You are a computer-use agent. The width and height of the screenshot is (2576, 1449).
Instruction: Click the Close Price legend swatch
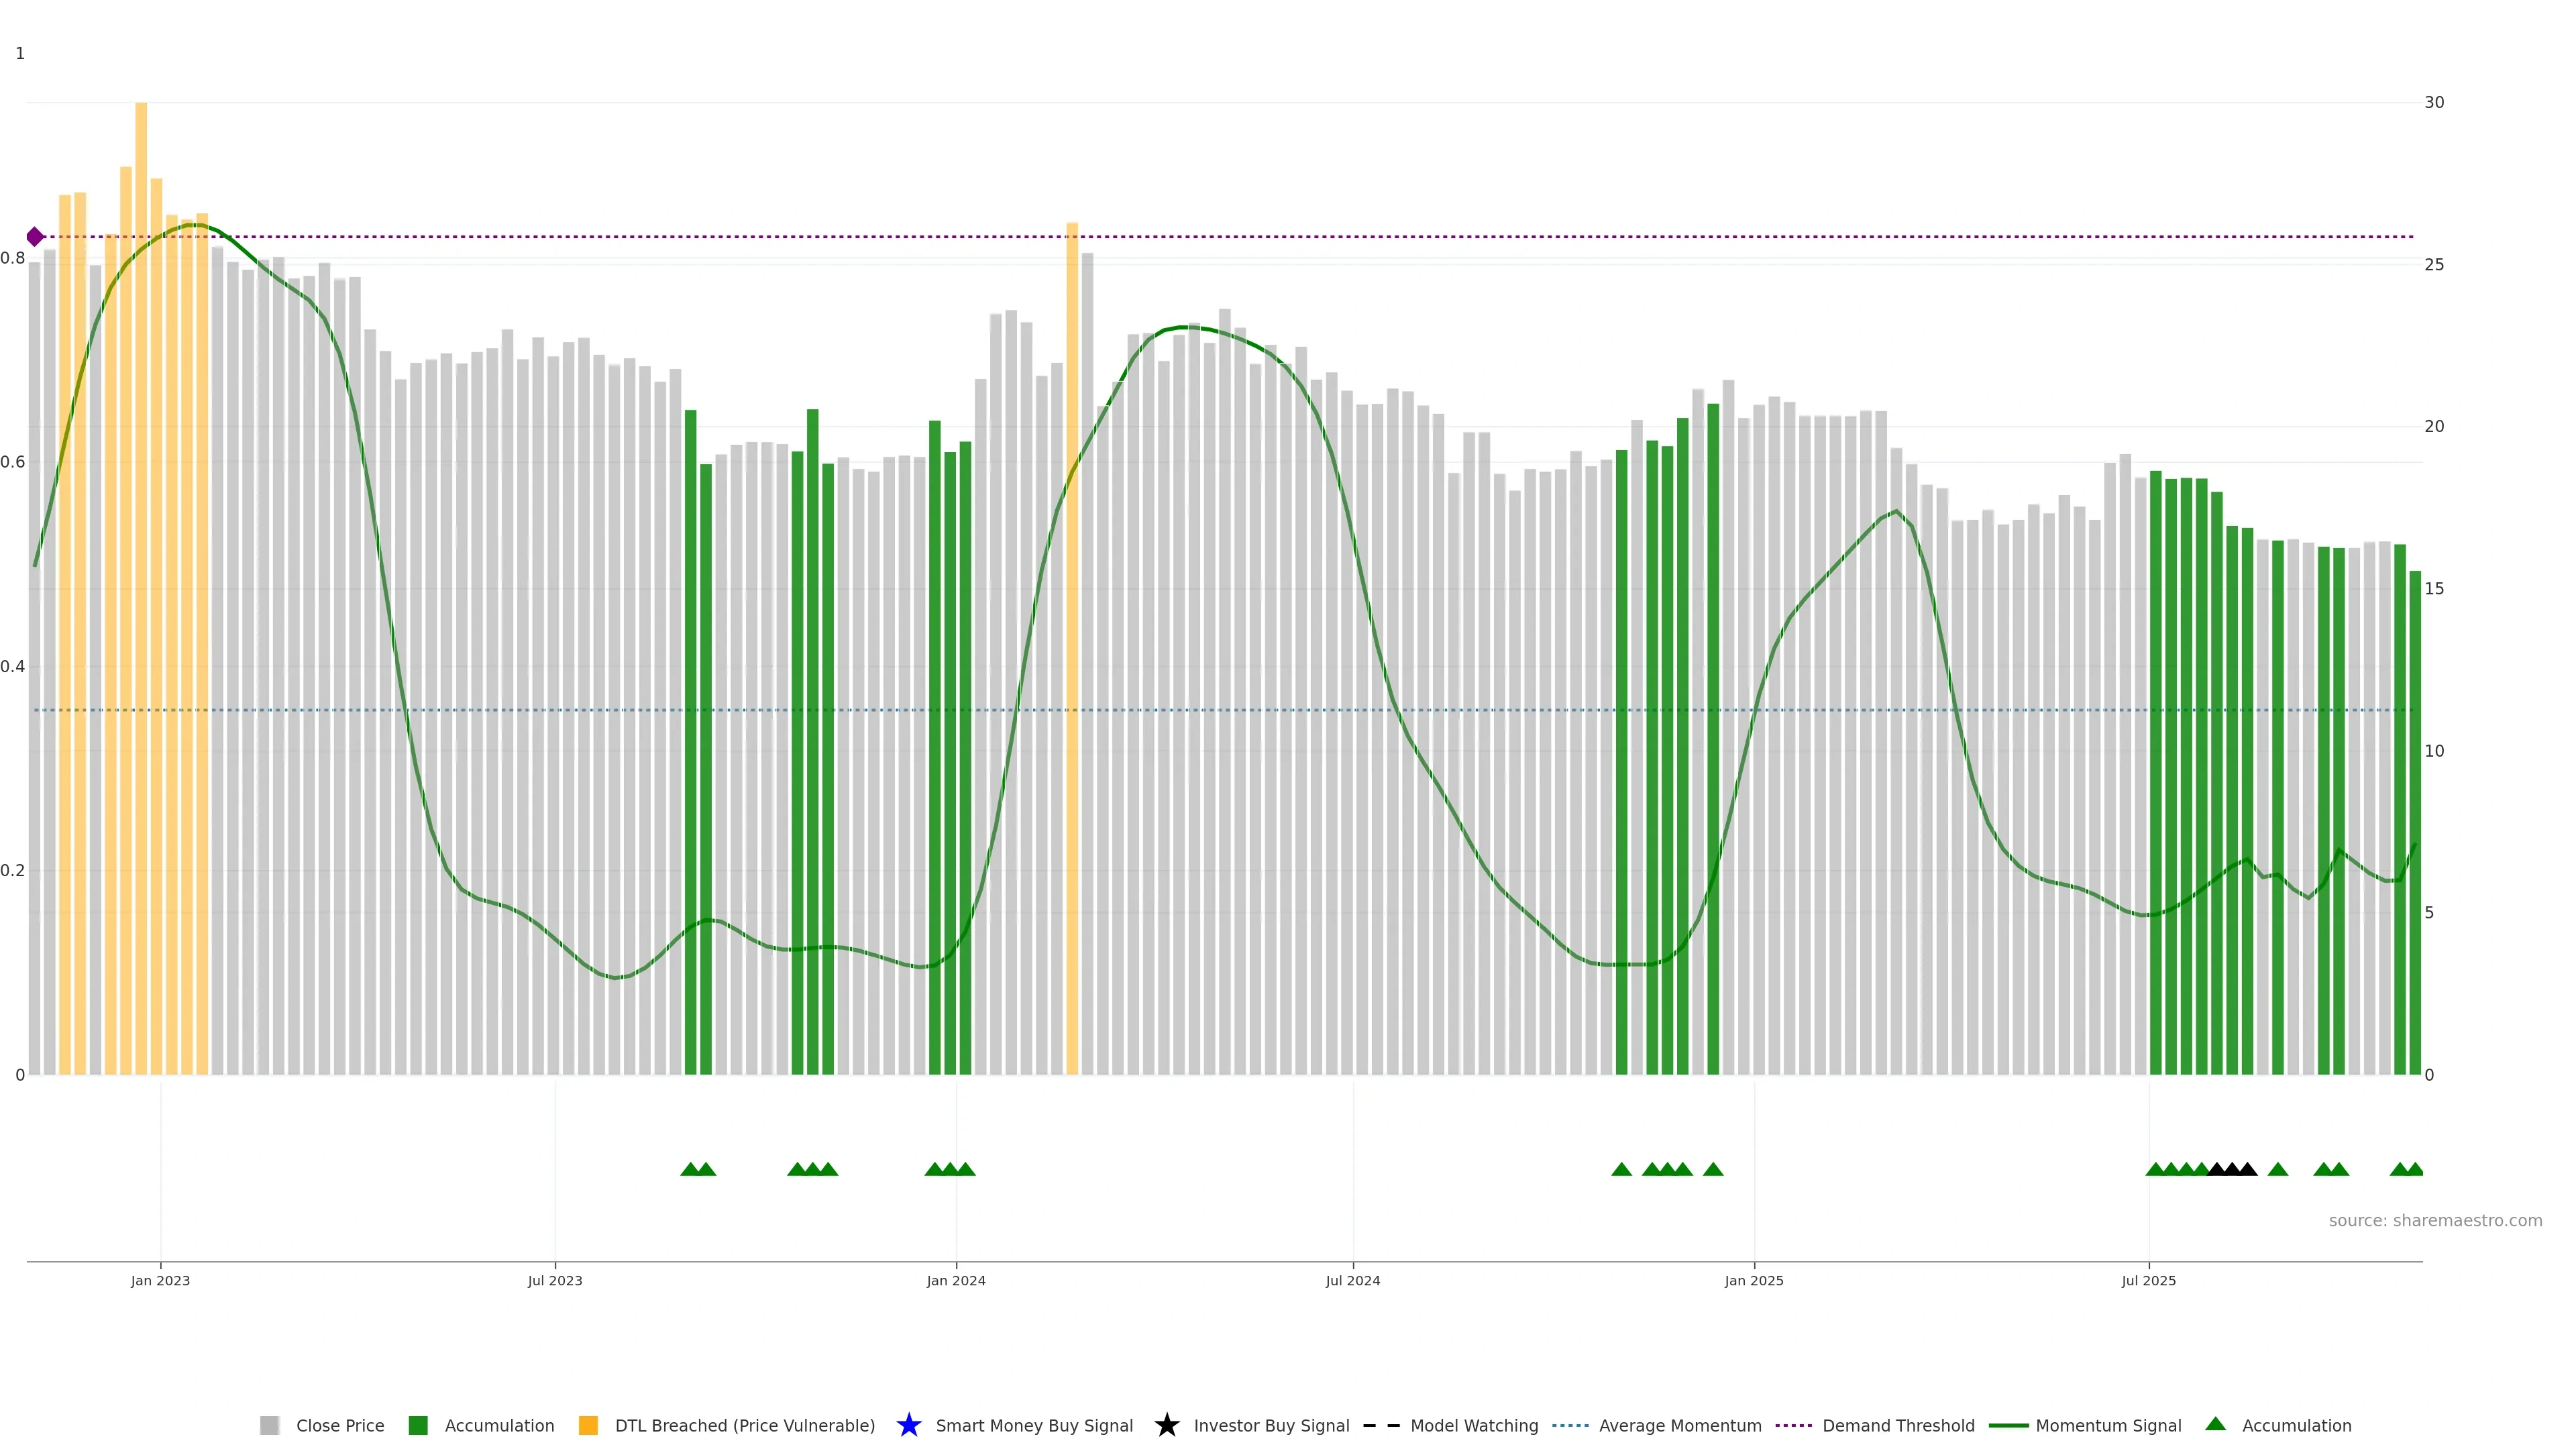[x=269, y=1425]
